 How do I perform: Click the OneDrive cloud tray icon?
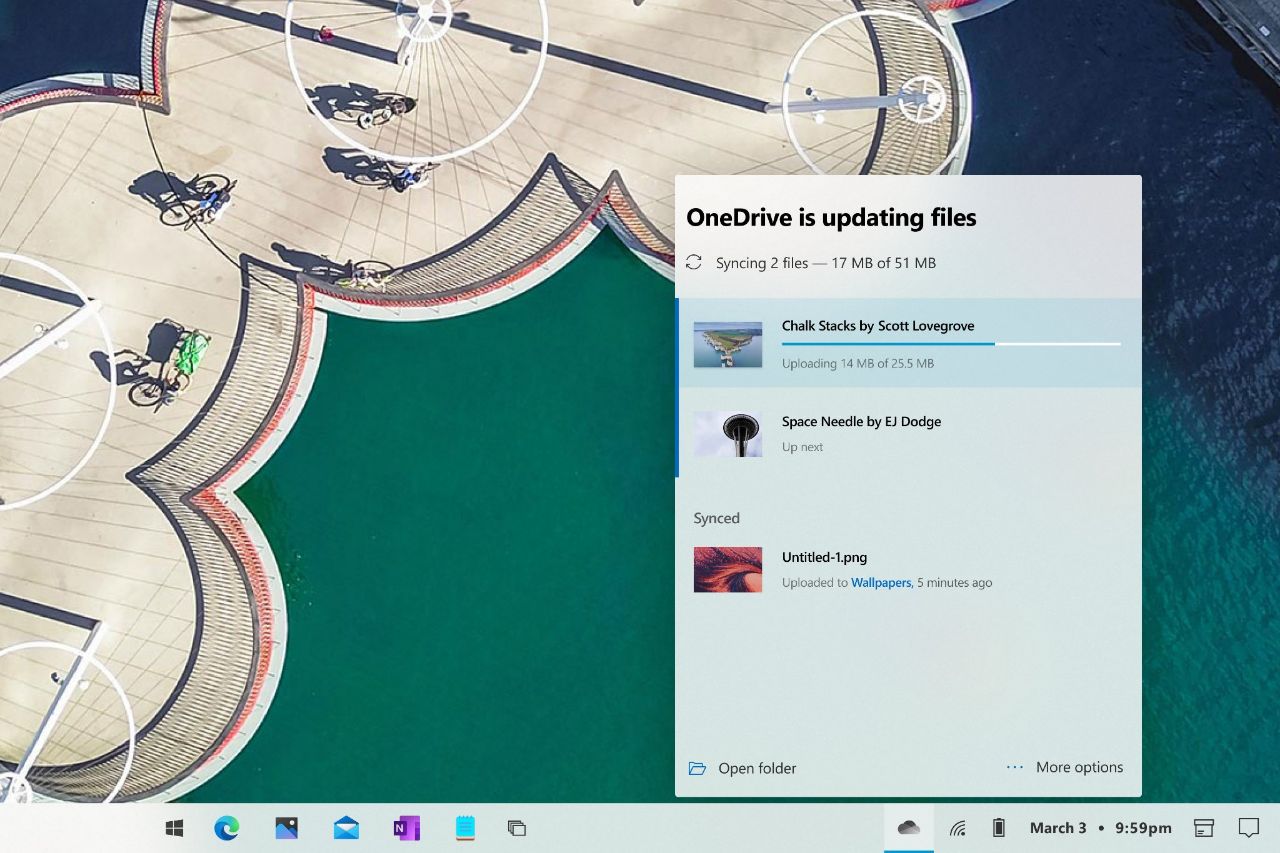[909, 828]
